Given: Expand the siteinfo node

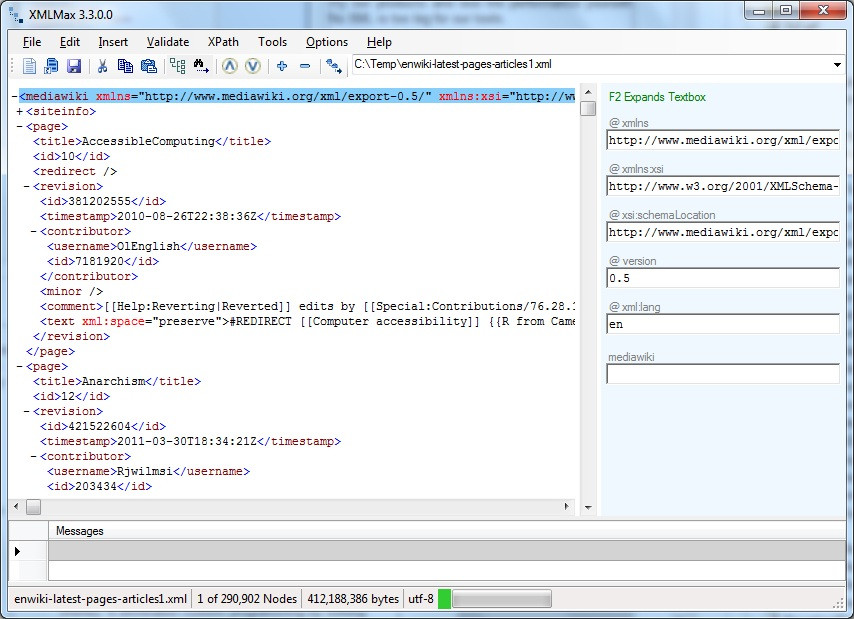Looking at the screenshot, I should click(x=20, y=112).
